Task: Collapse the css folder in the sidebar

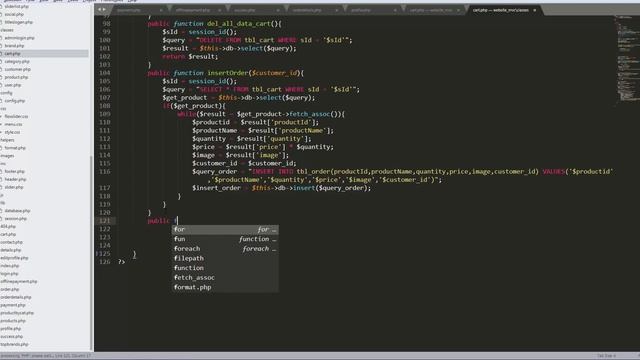Action: [3, 109]
